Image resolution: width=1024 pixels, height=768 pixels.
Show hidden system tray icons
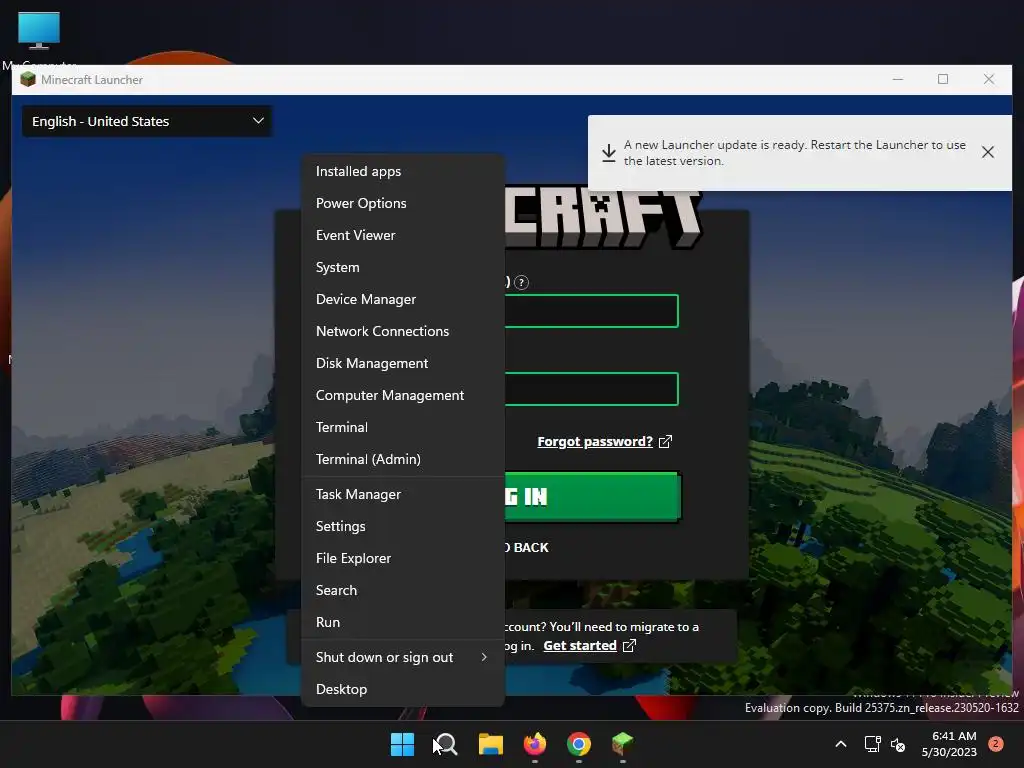point(841,744)
